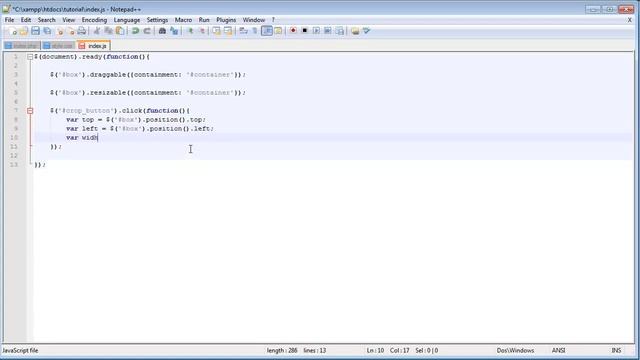Toggle Word wrap in the toolbar

pos(243,31)
